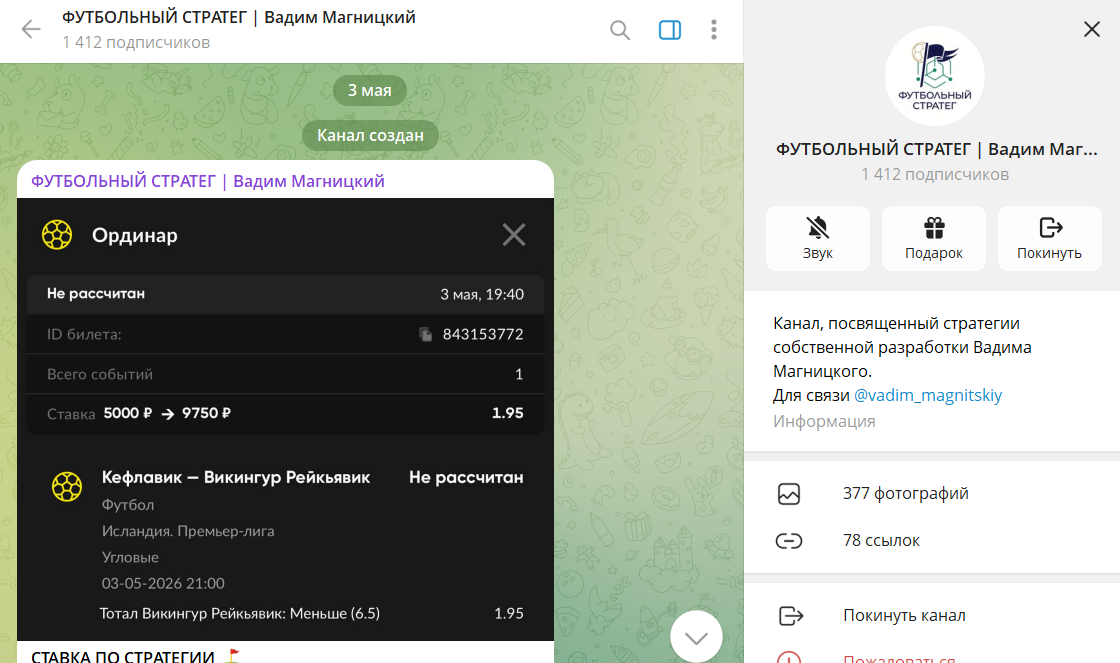Image resolution: width=1120 pixels, height=663 pixels.
Task: Click the 1 412 подписчиков text in info panel
Action: pyautogui.click(x=935, y=174)
